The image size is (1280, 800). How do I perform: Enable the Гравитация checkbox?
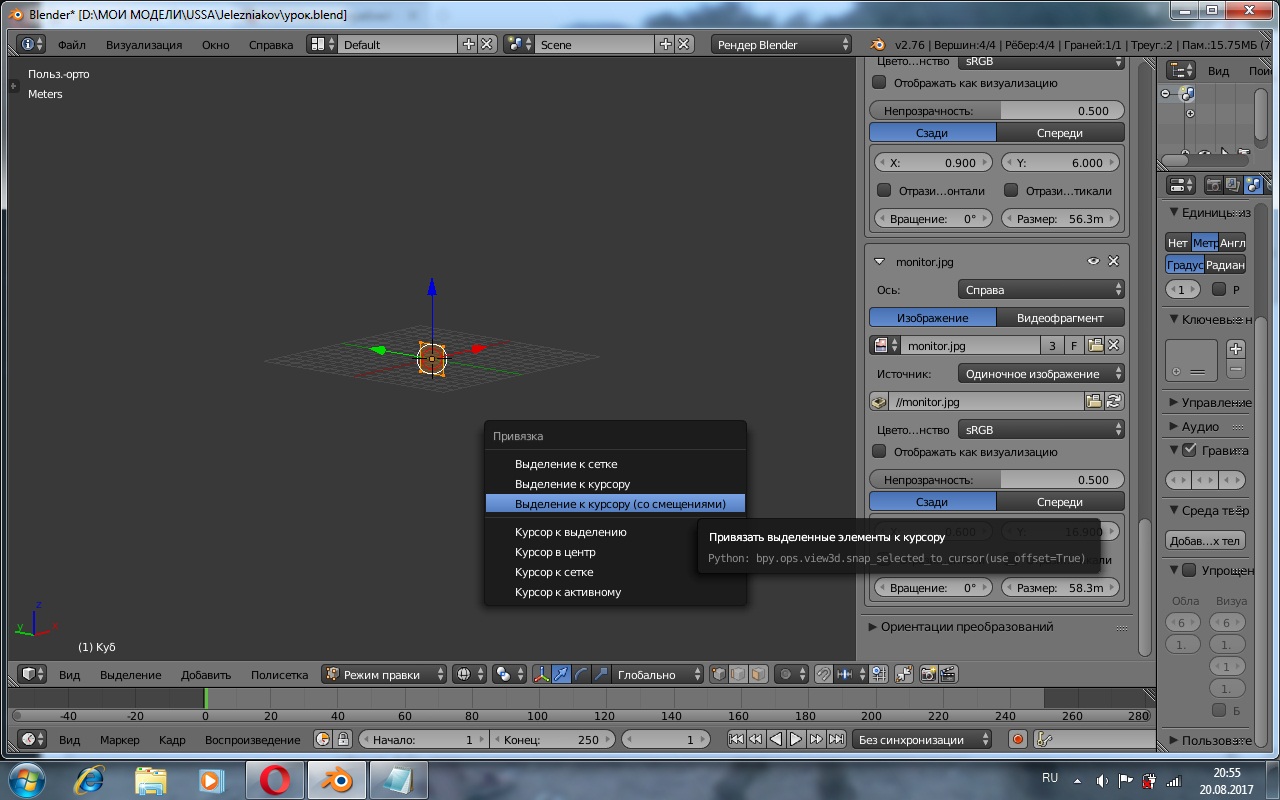point(1189,450)
